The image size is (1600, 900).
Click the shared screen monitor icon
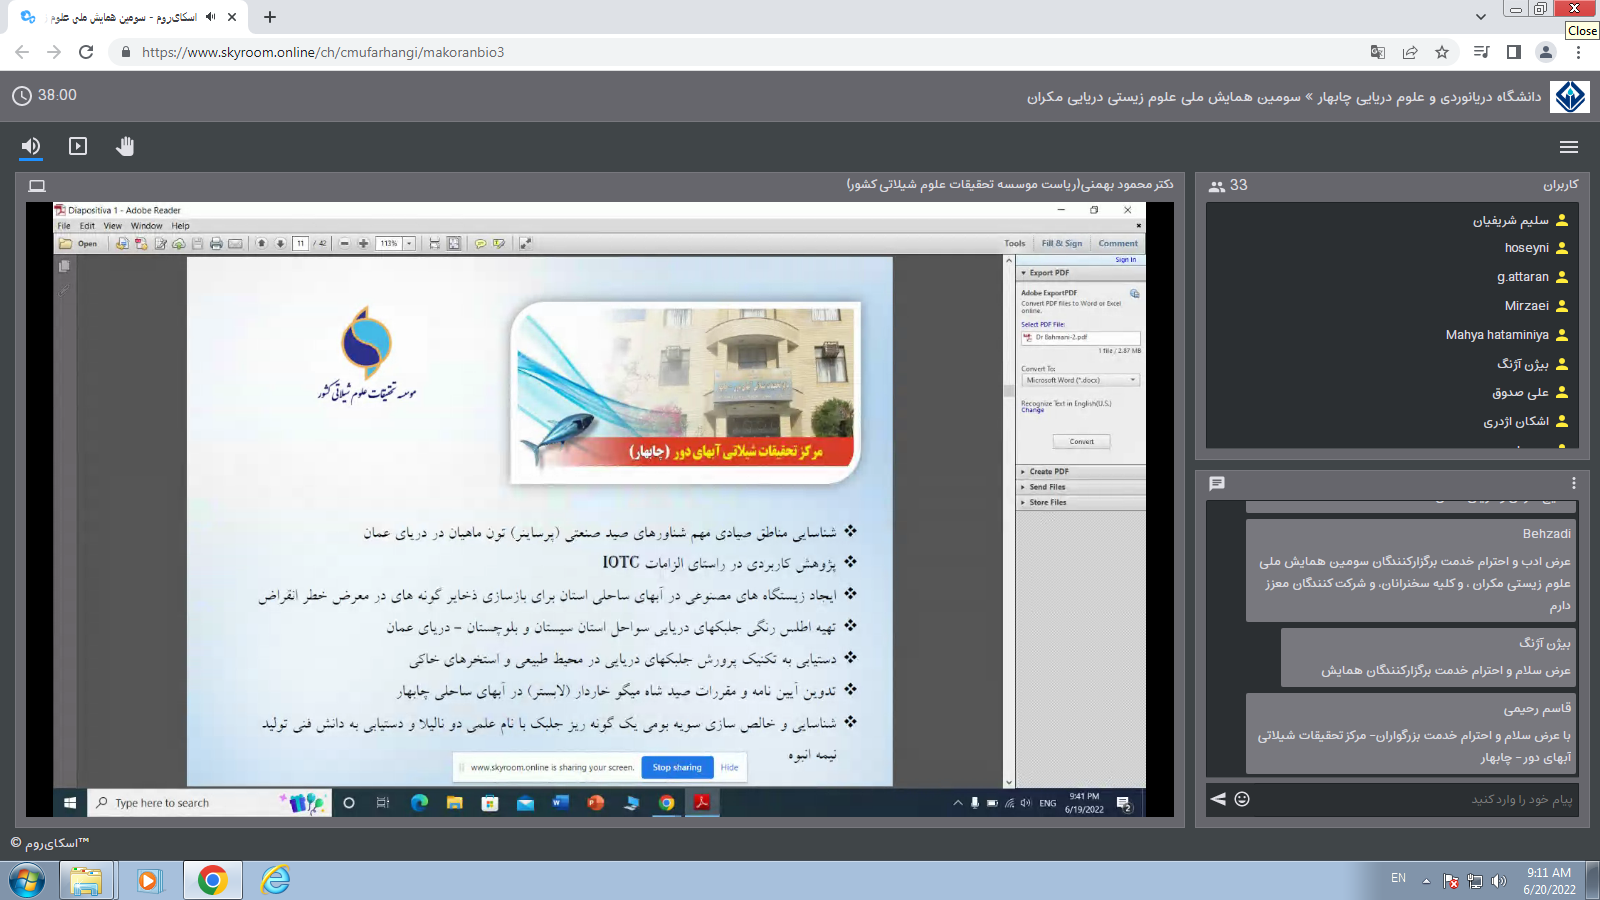[x=37, y=186]
